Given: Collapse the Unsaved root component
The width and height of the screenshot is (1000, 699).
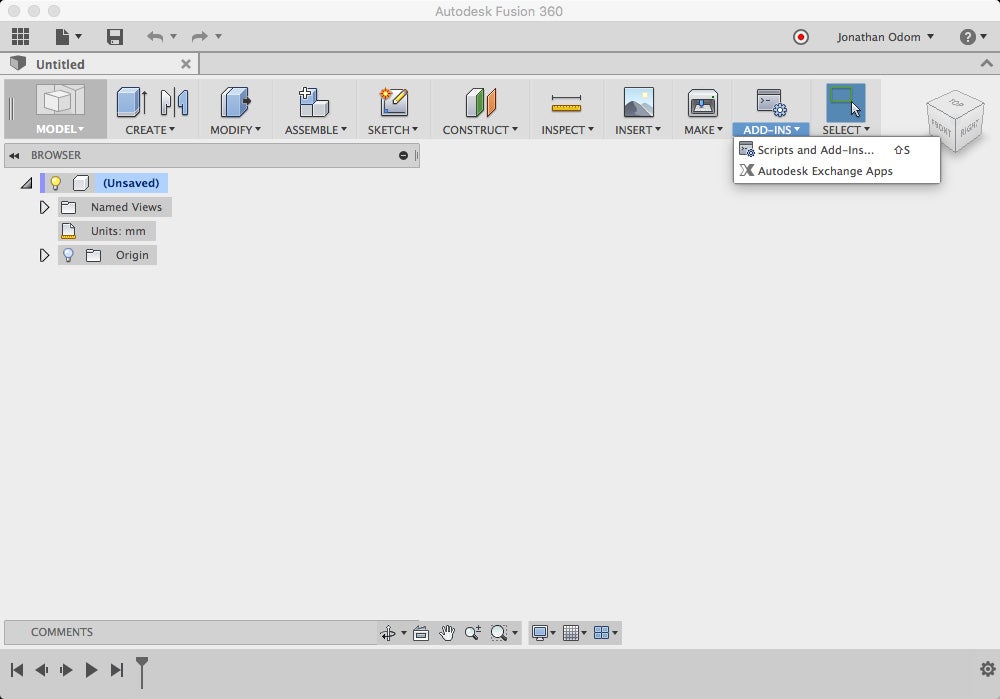Looking at the screenshot, I should tap(26, 184).
